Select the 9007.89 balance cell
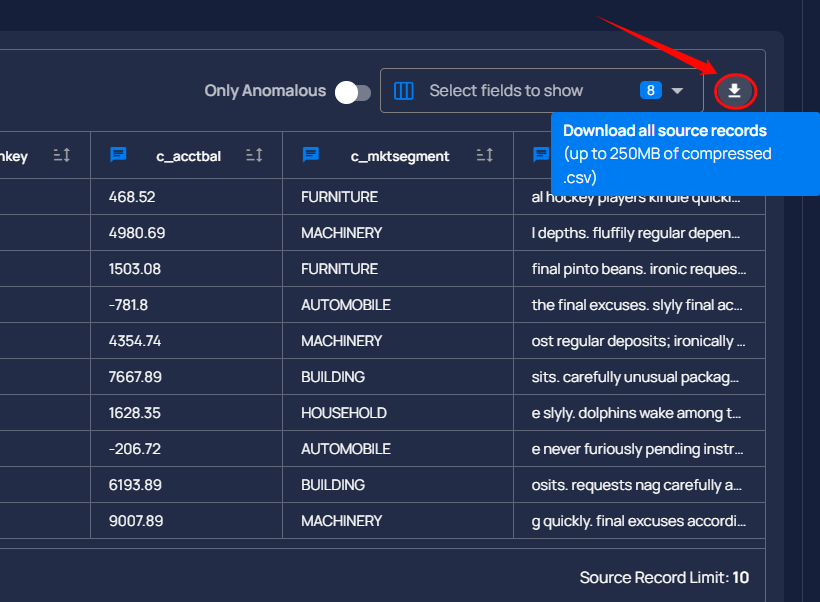The height and width of the screenshot is (602, 820). coord(186,521)
